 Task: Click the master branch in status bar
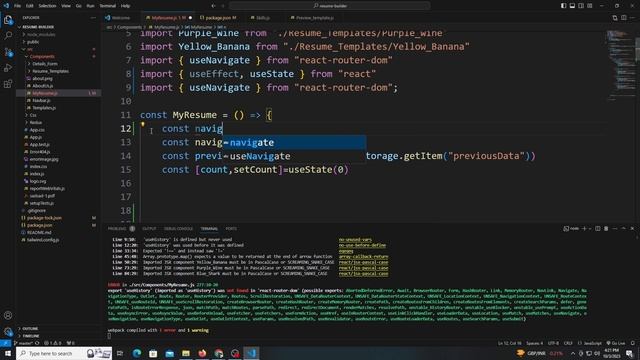[x=24, y=343]
